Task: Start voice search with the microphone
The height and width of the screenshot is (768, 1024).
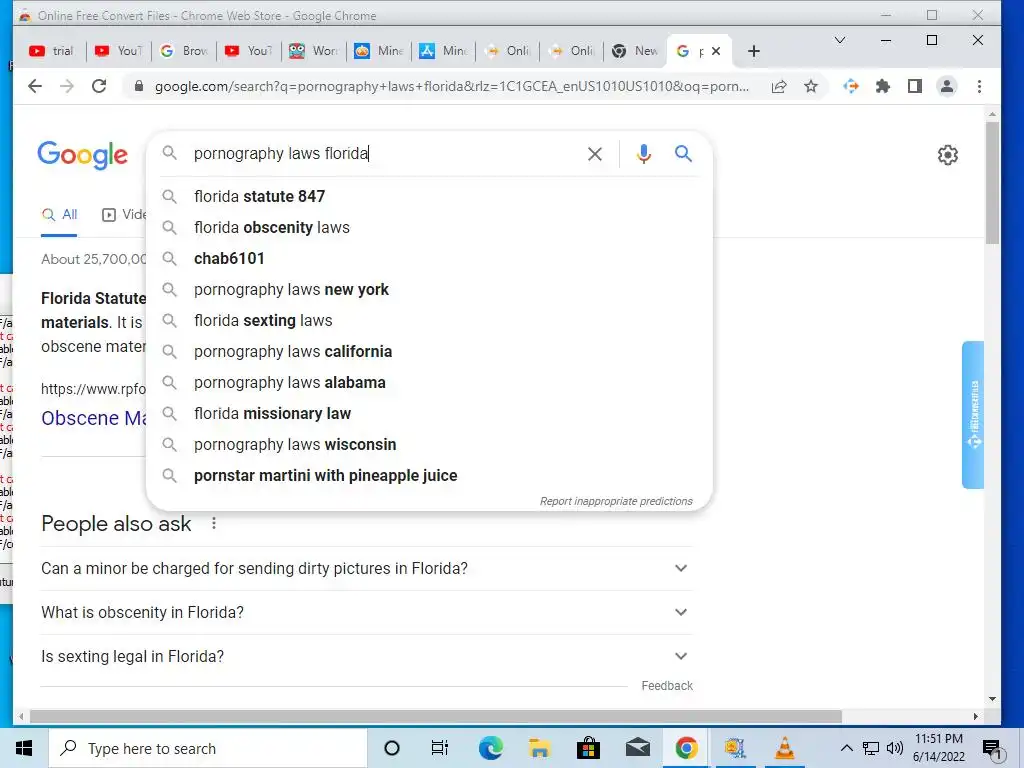Action: point(643,154)
